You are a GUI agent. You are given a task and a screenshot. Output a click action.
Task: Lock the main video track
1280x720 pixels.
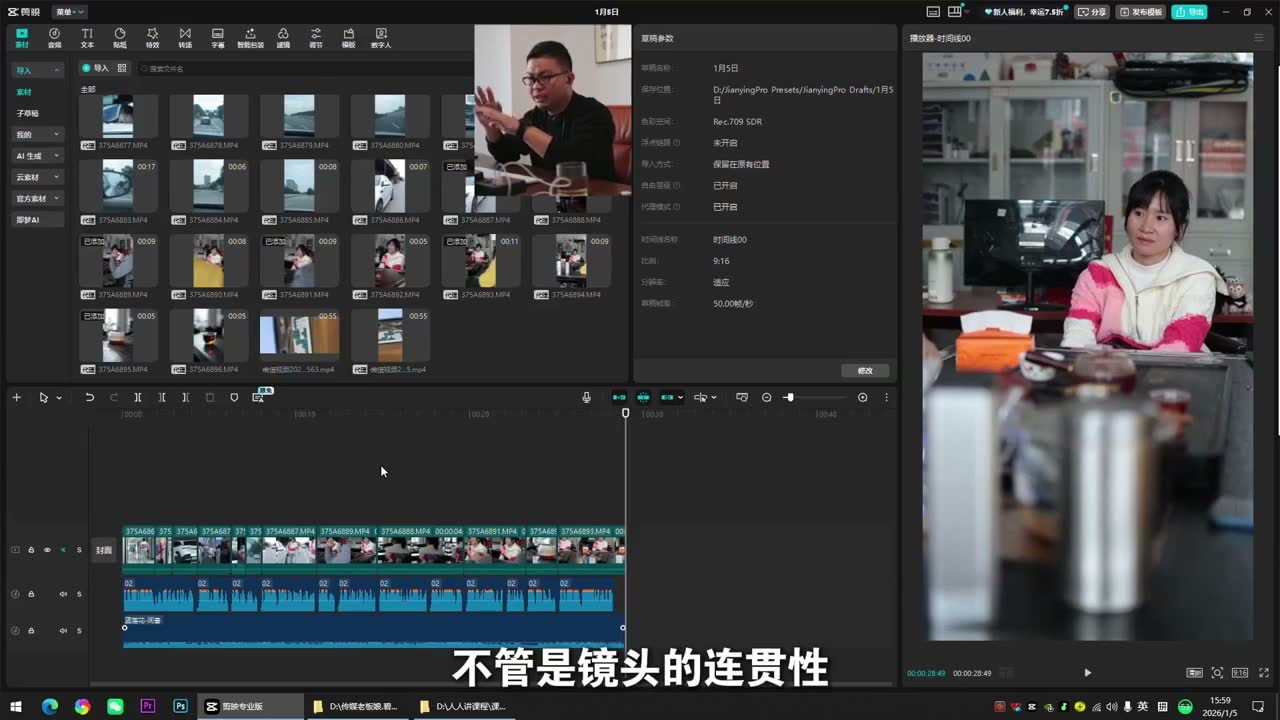31,550
